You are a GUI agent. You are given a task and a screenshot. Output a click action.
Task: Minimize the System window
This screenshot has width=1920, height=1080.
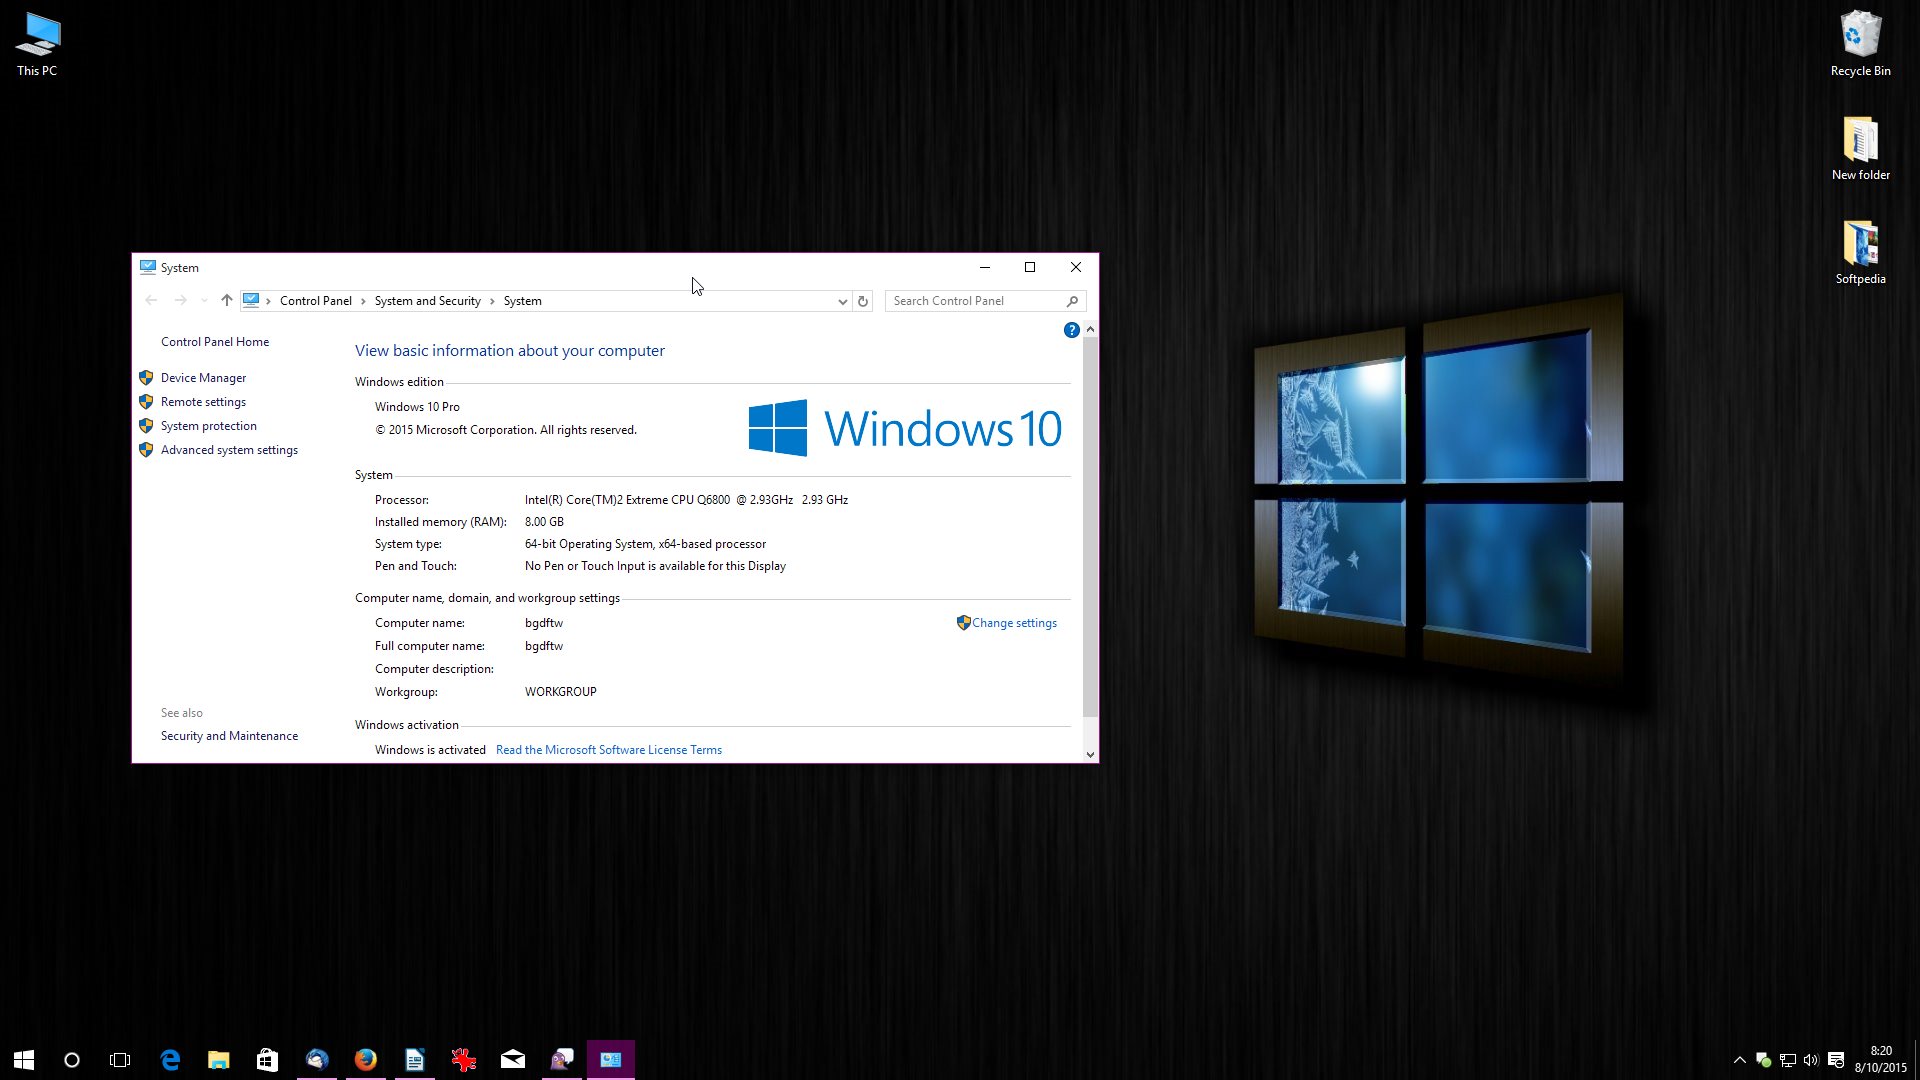(x=985, y=267)
